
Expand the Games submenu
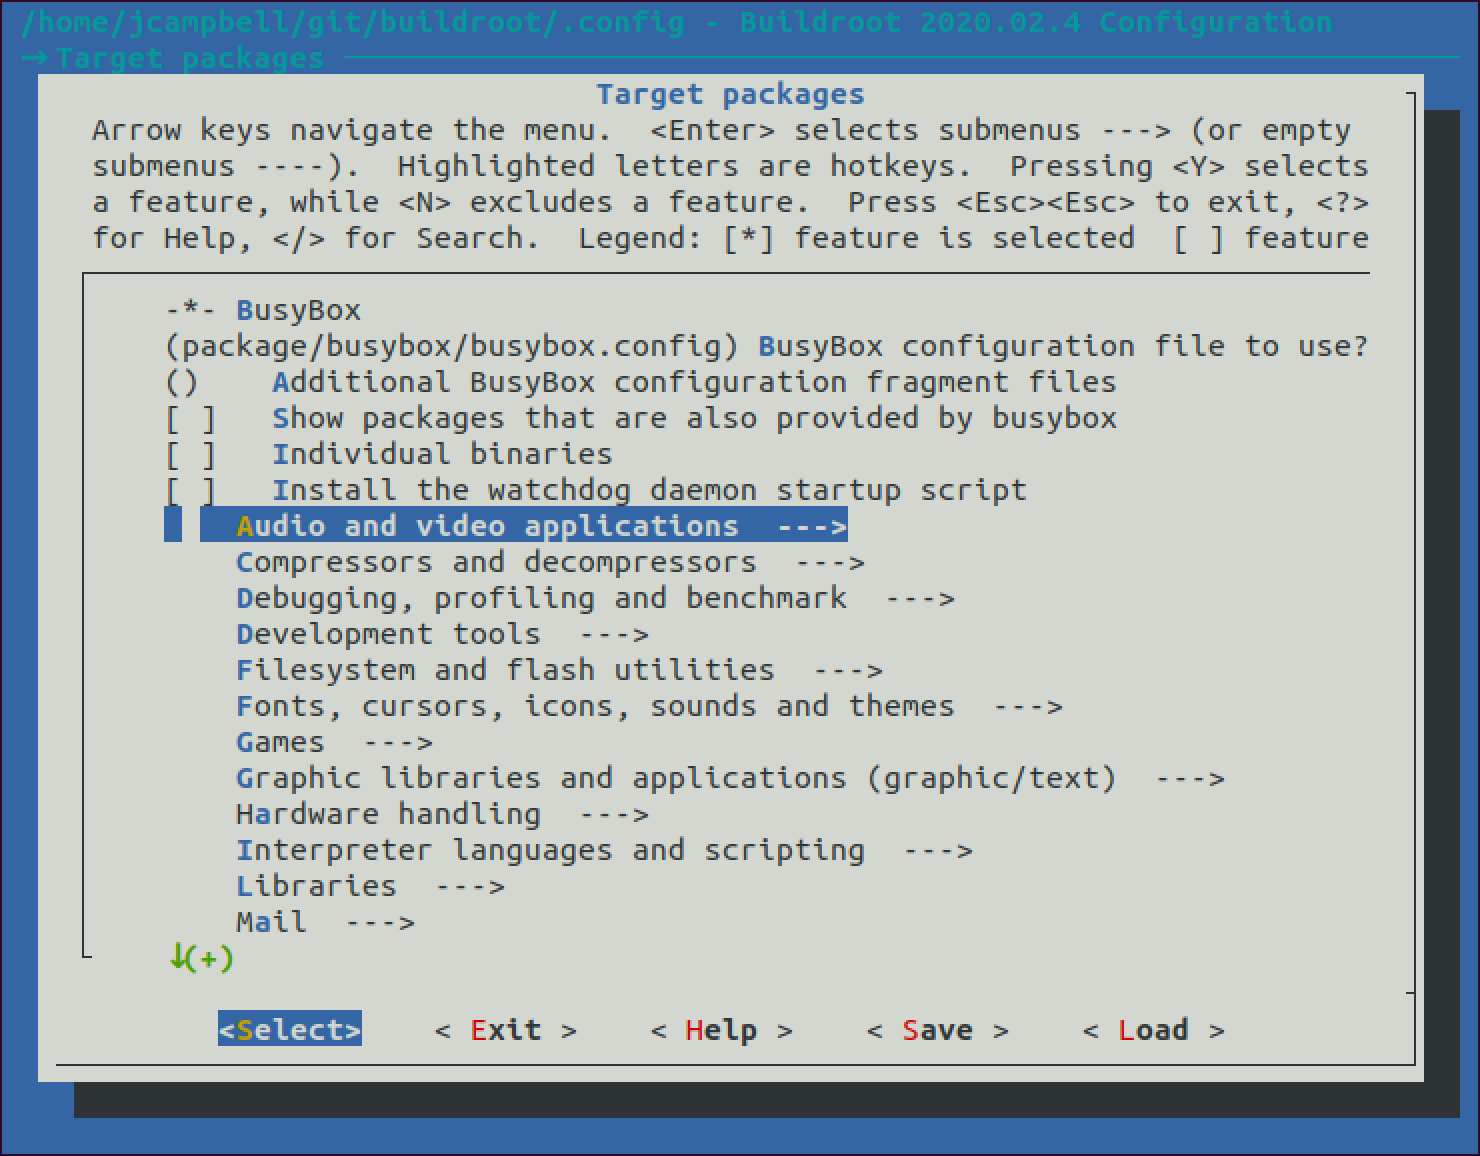point(334,742)
